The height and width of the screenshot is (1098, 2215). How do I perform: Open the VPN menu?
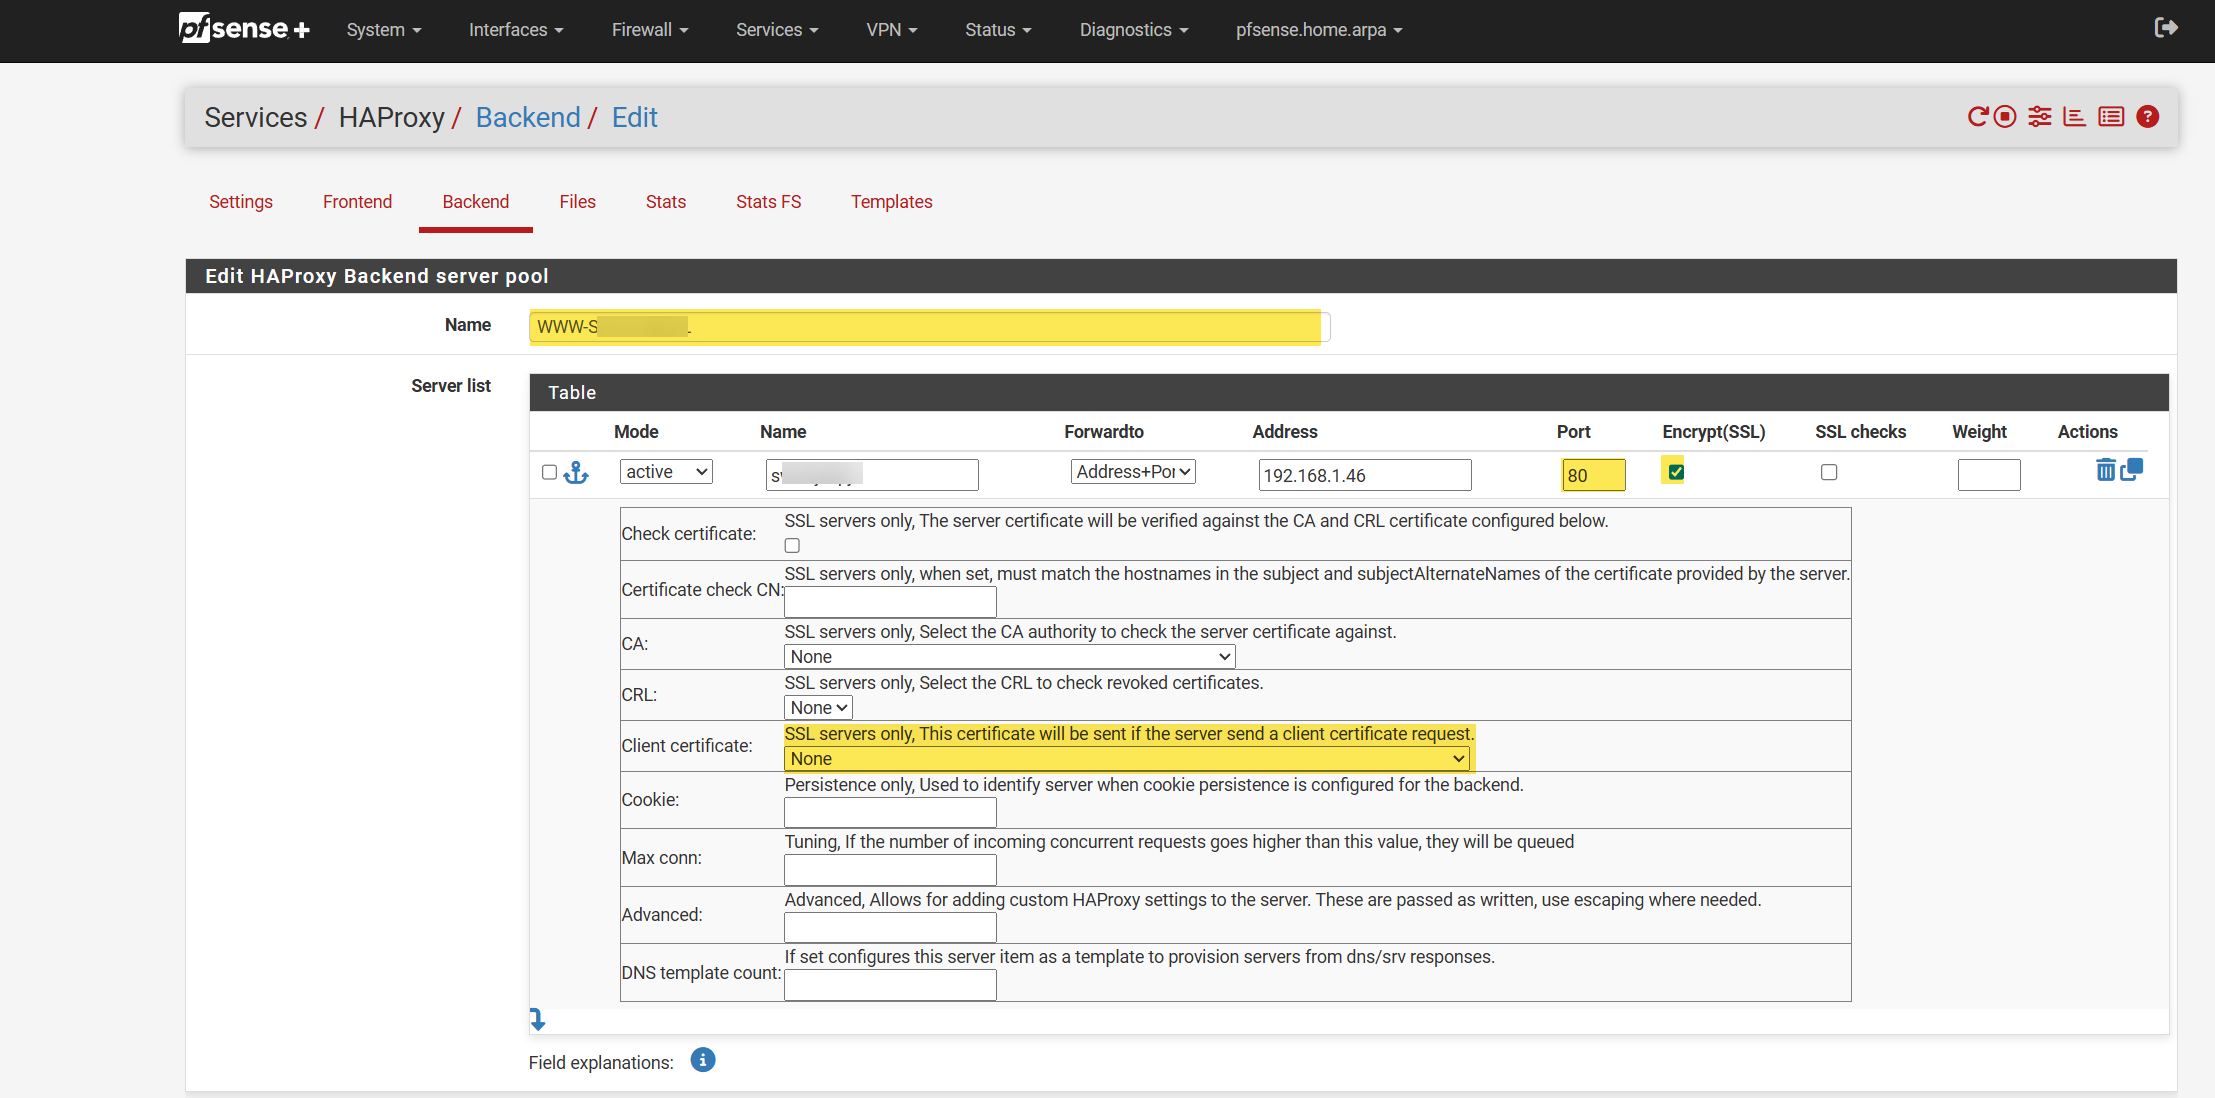tap(891, 30)
